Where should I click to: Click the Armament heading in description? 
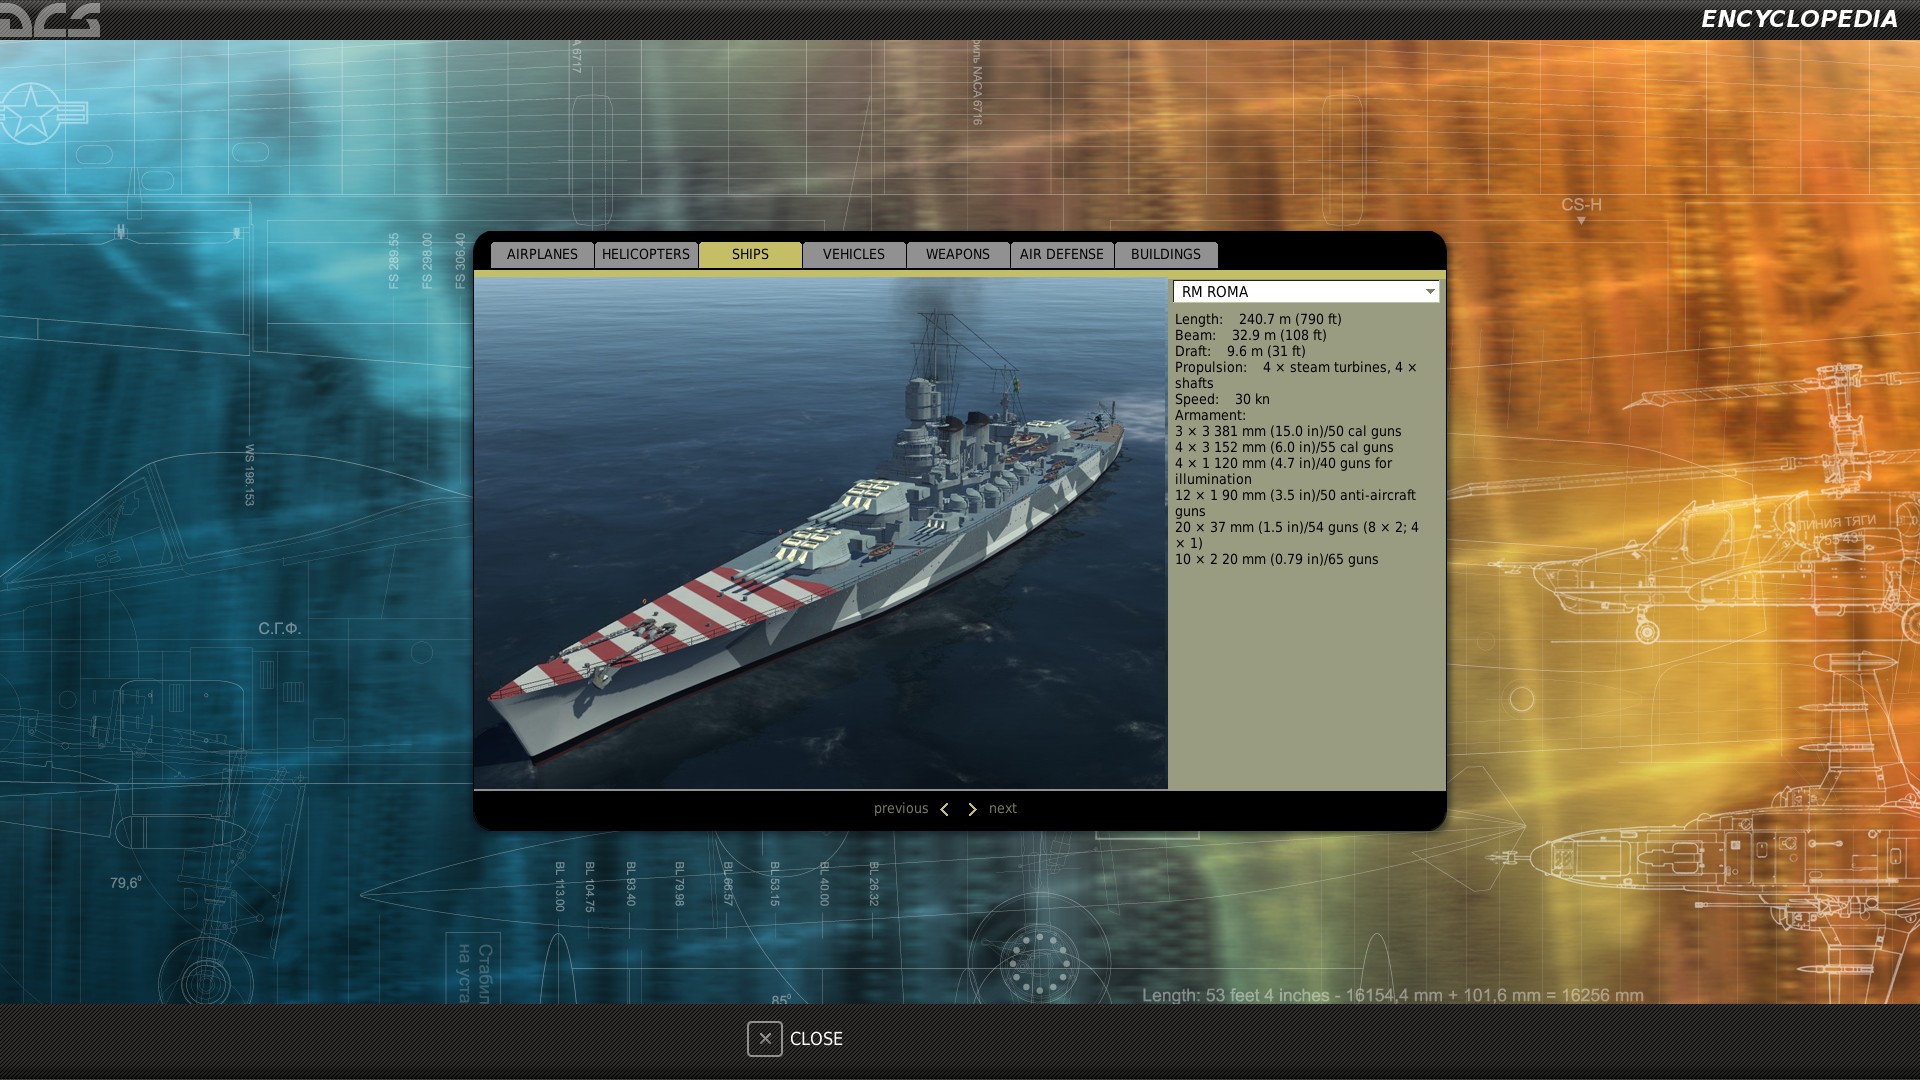1210,415
